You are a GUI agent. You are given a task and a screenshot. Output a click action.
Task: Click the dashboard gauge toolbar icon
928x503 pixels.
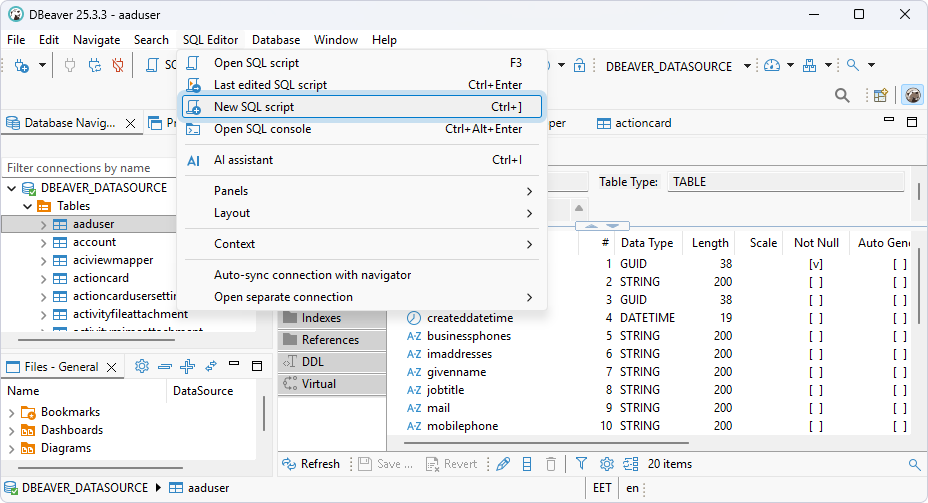click(772, 65)
